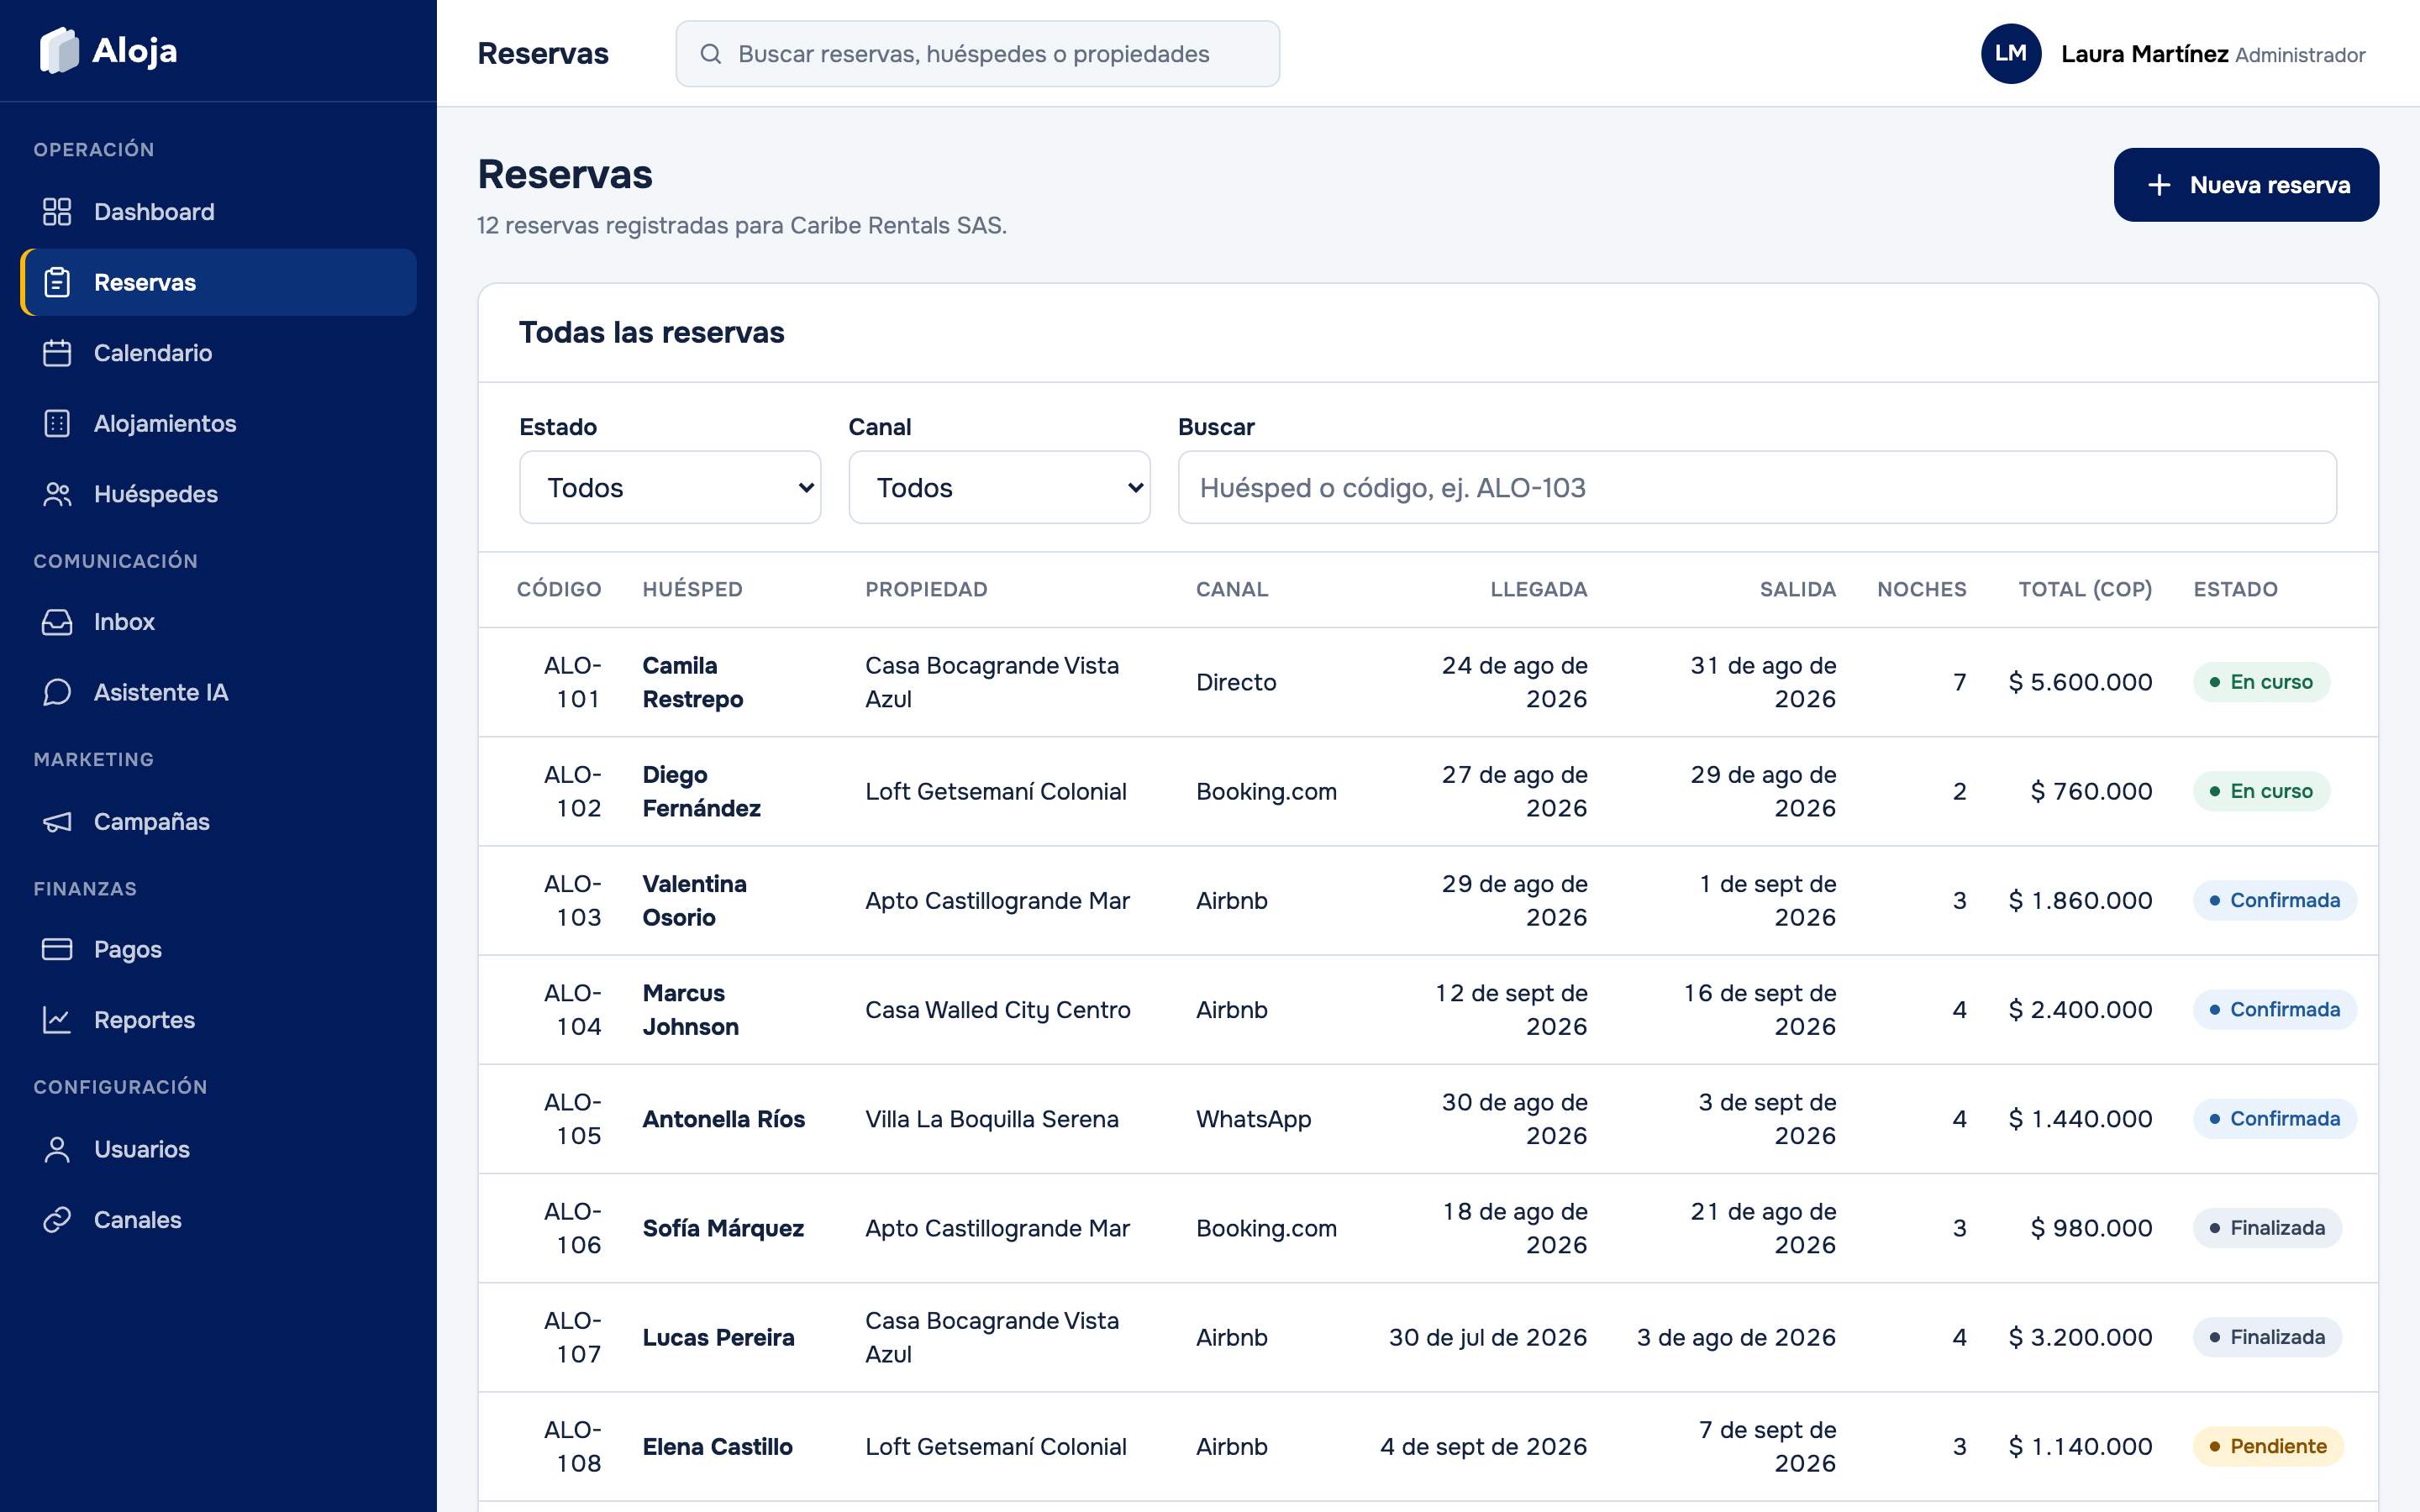Click the Huéspedes people icon
The image size is (2420, 1512).
pyautogui.click(x=57, y=494)
